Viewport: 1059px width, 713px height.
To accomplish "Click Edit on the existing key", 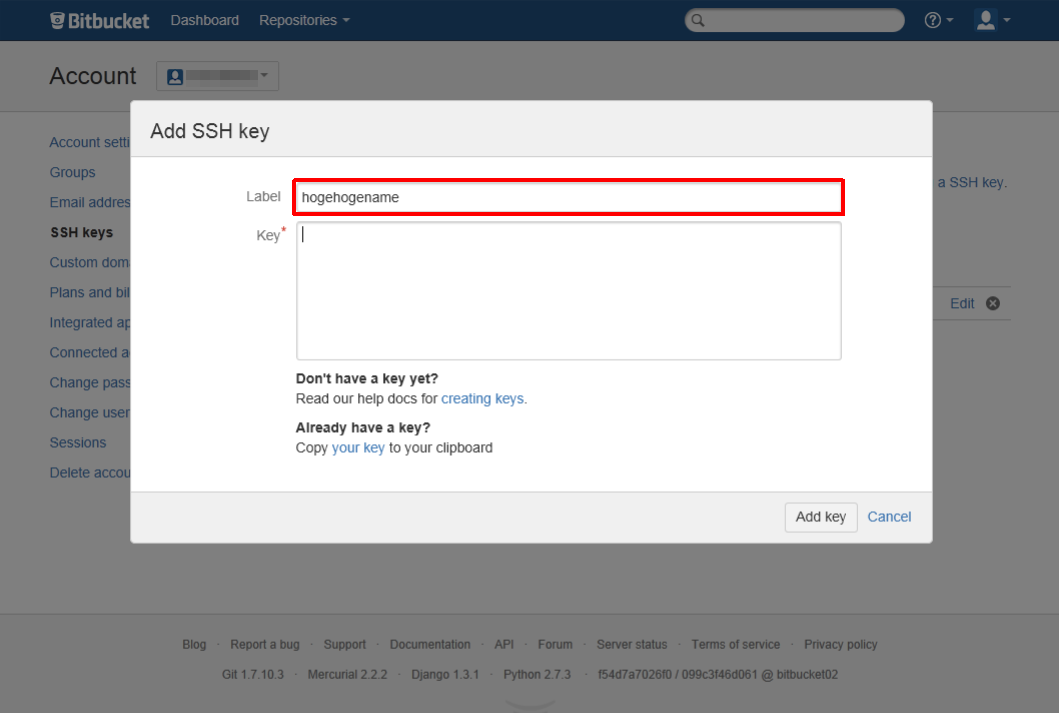I will [x=962, y=304].
